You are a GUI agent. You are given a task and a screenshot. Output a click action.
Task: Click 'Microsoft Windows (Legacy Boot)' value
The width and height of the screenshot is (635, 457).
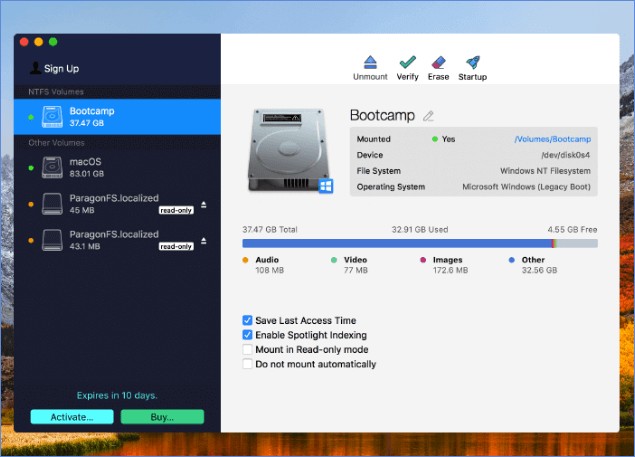click(x=526, y=187)
